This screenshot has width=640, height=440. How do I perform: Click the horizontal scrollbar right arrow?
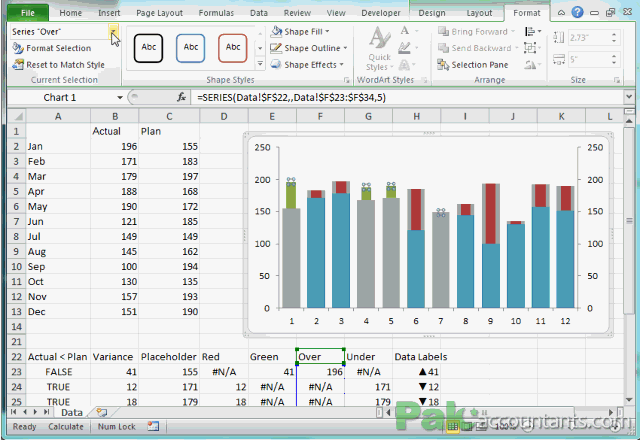point(611,412)
